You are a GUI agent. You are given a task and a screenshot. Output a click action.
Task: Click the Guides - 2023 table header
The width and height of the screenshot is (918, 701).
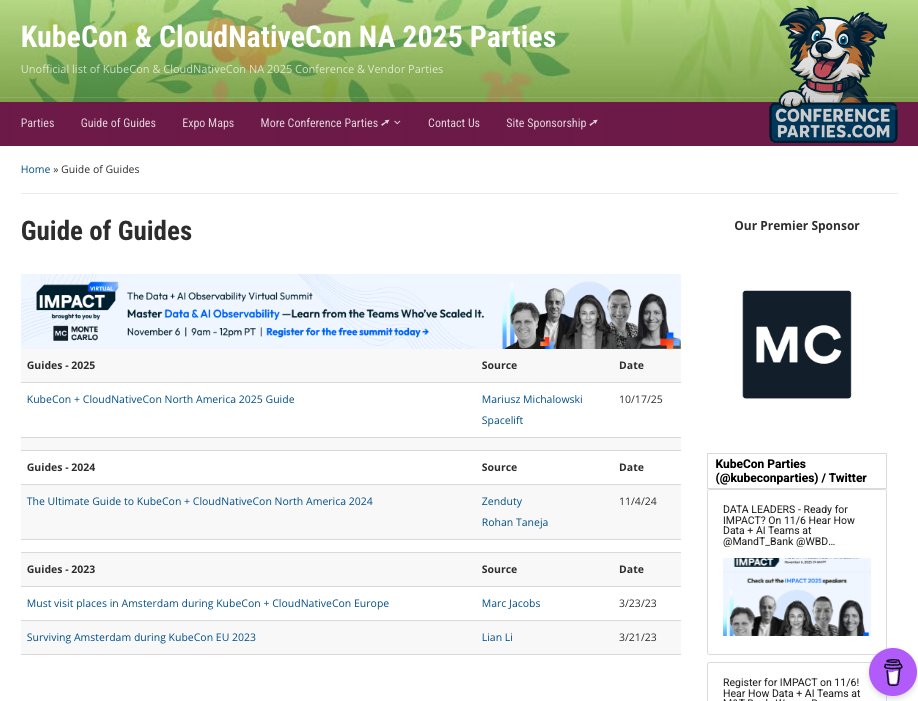click(61, 569)
